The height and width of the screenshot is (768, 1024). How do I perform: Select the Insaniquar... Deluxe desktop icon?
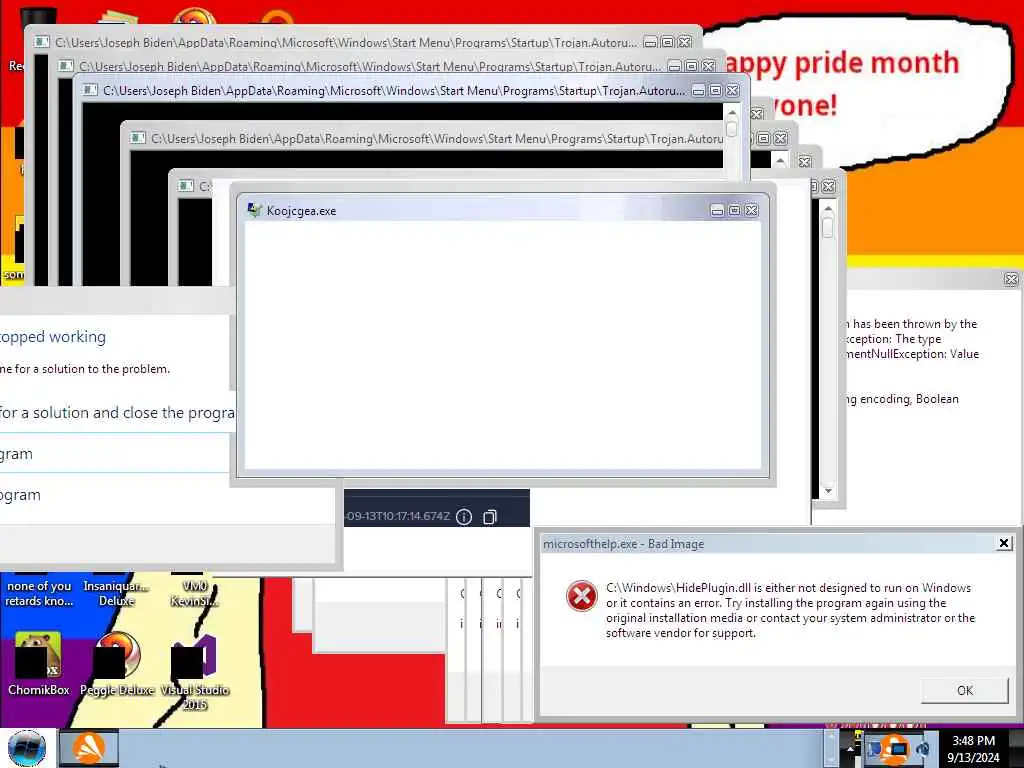117,593
